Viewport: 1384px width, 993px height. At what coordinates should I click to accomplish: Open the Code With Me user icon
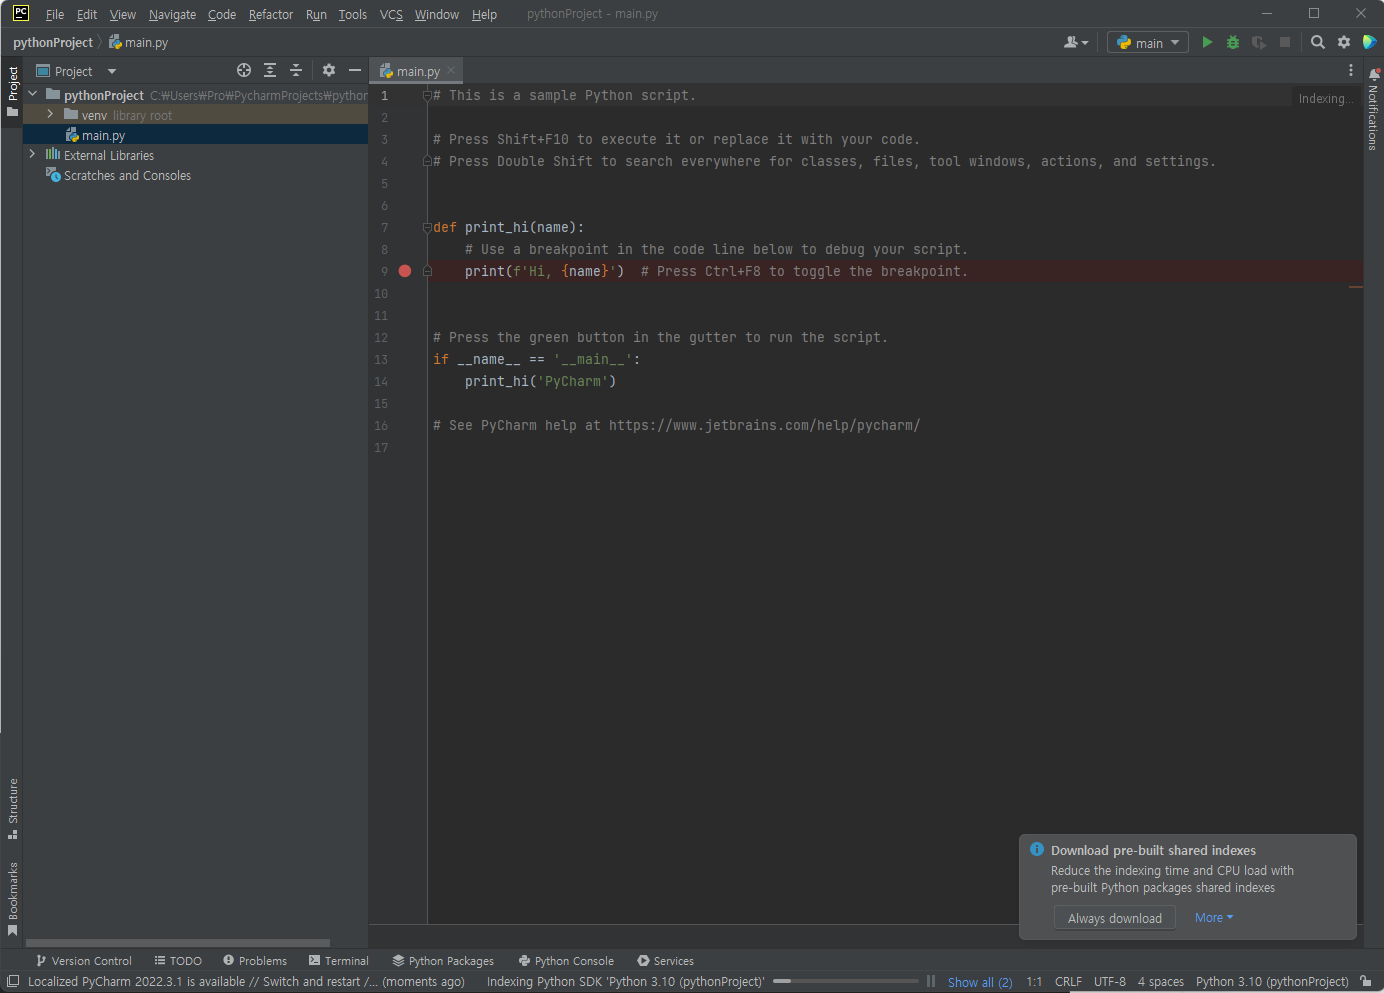tap(1076, 42)
